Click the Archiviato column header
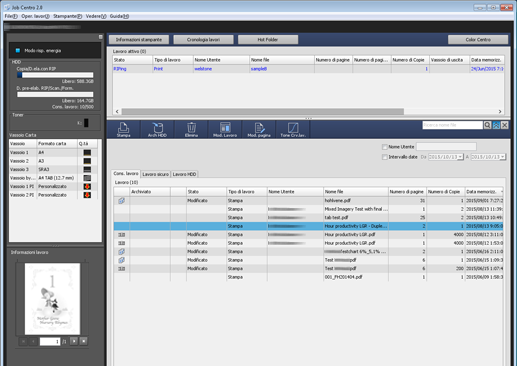Viewport: 517px width, 366px height. tap(150, 192)
